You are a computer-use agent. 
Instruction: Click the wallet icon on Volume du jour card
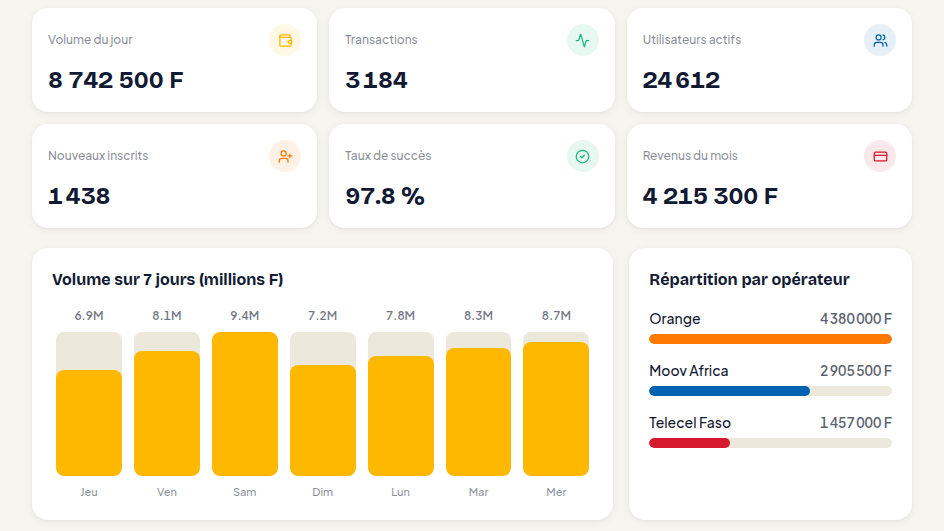coord(285,40)
